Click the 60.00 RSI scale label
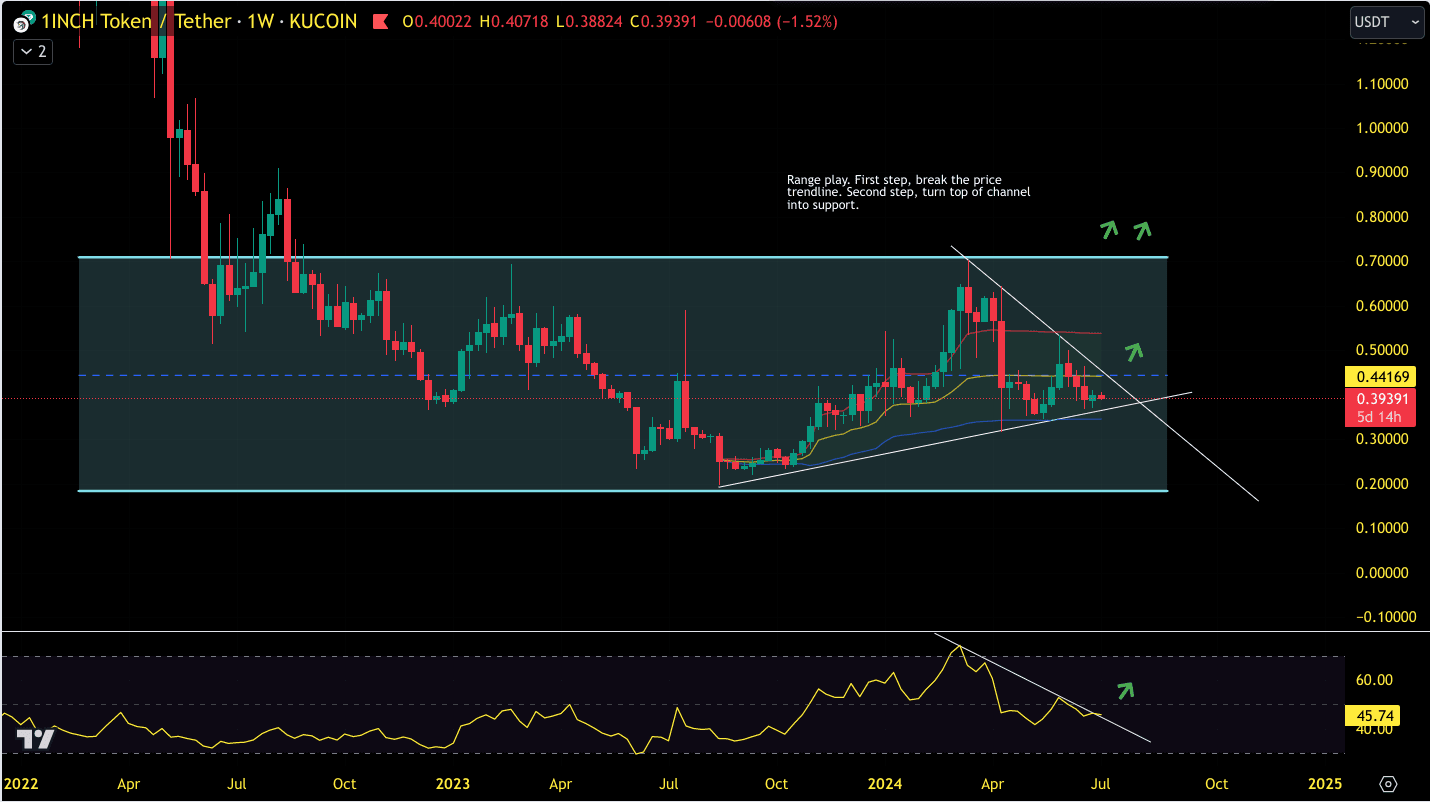 pos(1372,680)
